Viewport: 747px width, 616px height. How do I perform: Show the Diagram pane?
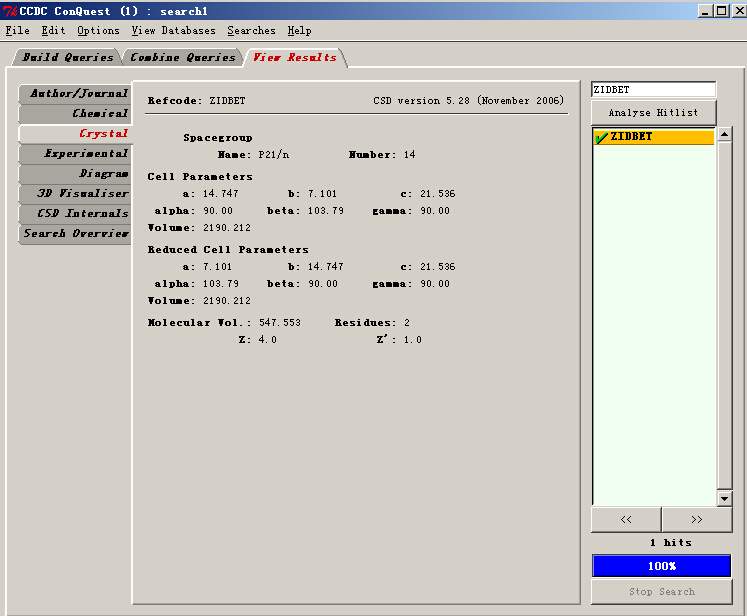coord(103,173)
